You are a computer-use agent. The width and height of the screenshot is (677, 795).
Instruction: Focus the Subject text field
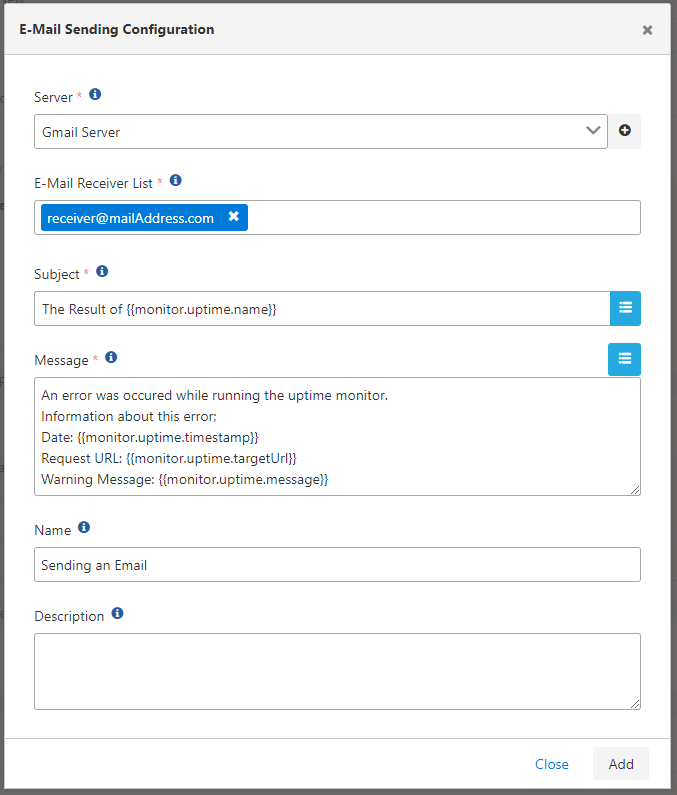click(x=320, y=309)
